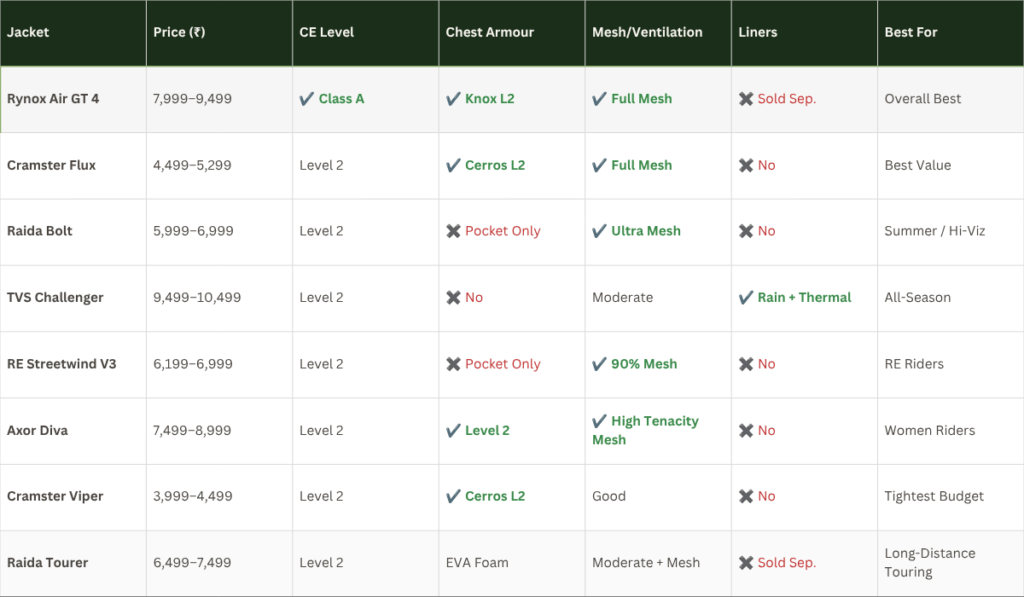Click the price '6,199–6,999'
Screen dimensions: 1024x597
(193, 364)
